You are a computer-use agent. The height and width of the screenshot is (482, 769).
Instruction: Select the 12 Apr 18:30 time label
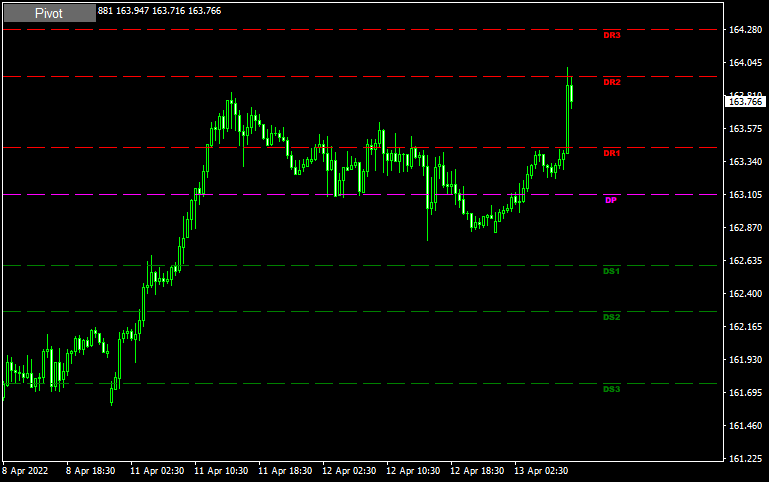[475, 470]
